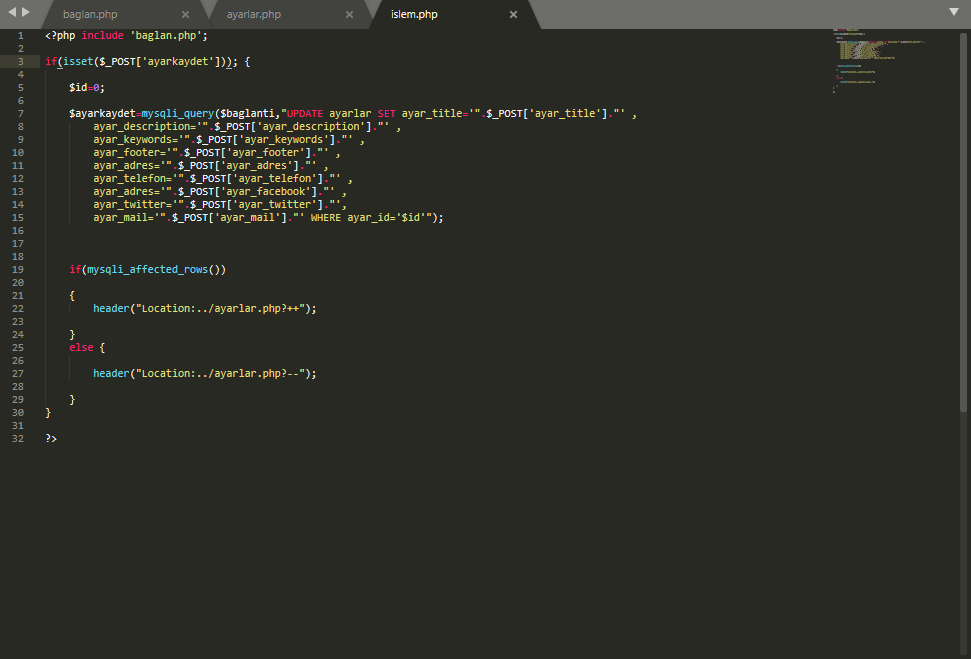Click the 'SET' SQL keyword
Viewport: 971px width, 659px height.
pos(386,113)
